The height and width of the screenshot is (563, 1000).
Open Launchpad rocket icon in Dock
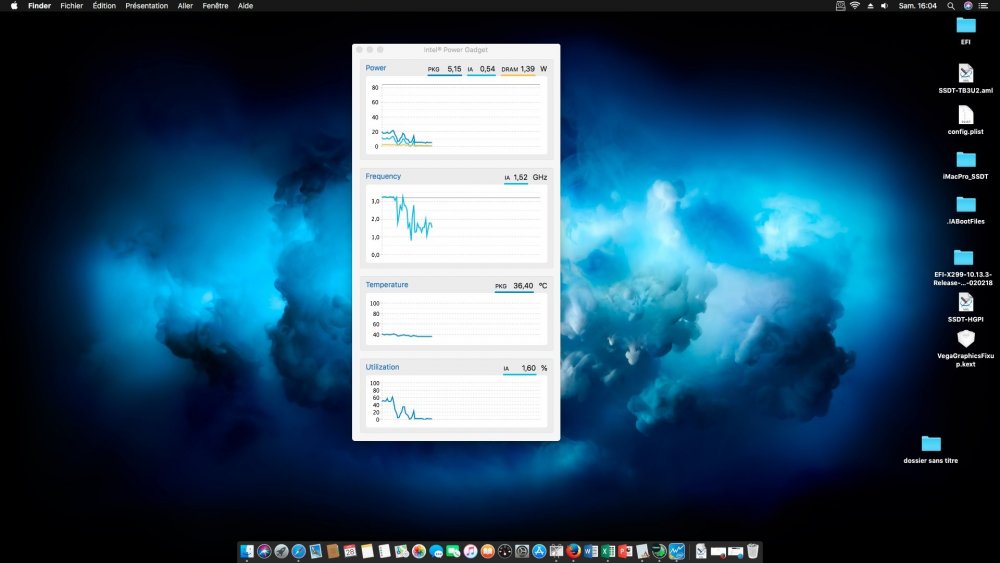[x=281, y=551]
